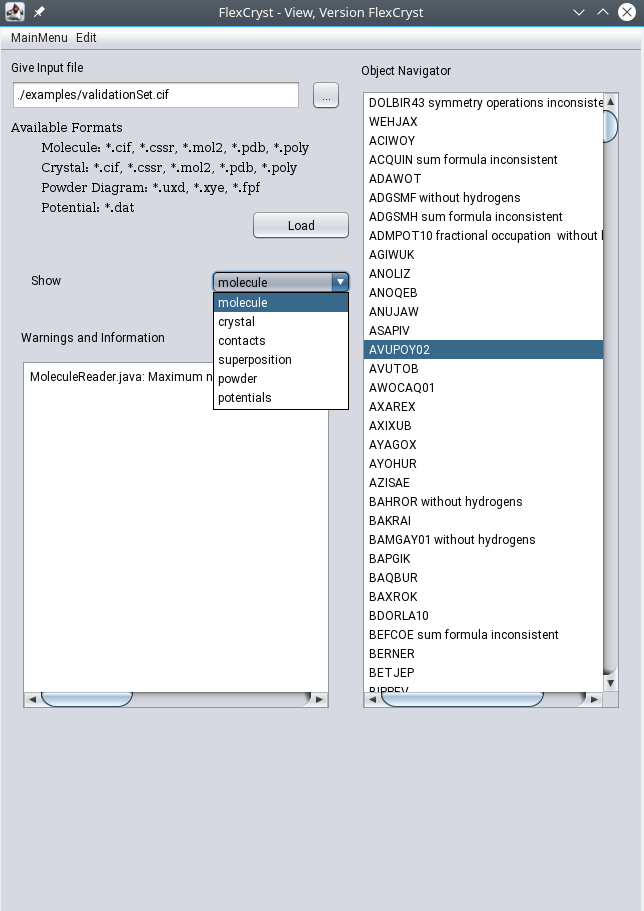This screenshot has height=911, width=644.
Task: Select 'contacts' in the dropdown list
Action: 281,340
